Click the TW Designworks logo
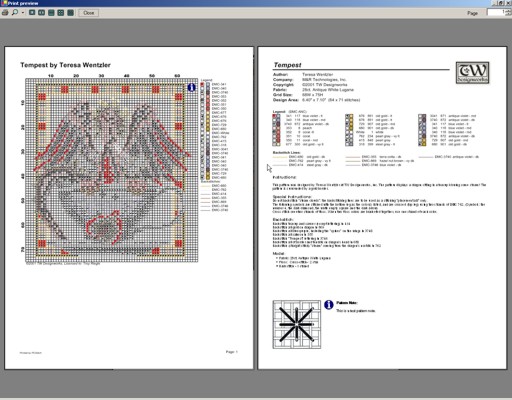 click(472, 72)
